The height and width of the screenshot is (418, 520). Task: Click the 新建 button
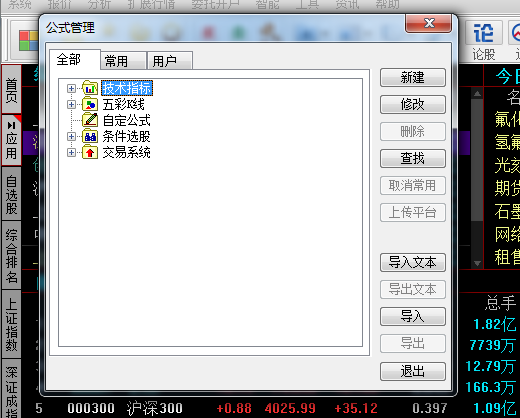click(x=413, y=77)
